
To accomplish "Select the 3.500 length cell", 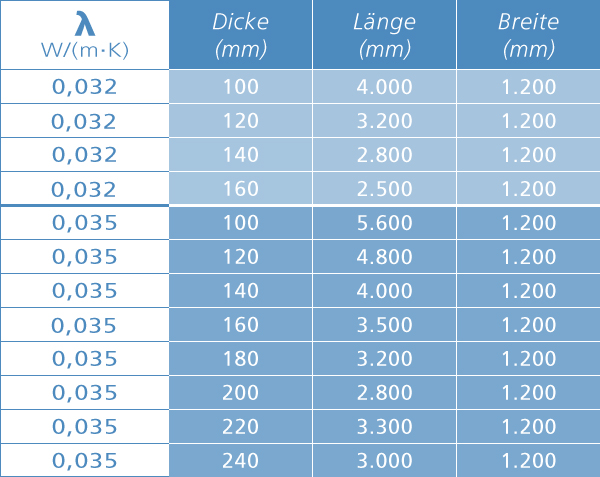I will click(384, 325).
